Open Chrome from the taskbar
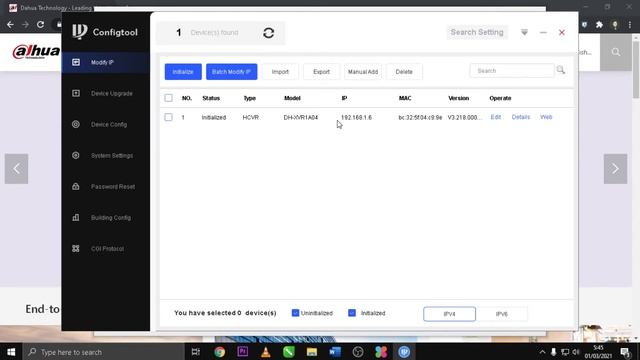The height and width of the screenshot is (360, 640). tap(220, 352)
